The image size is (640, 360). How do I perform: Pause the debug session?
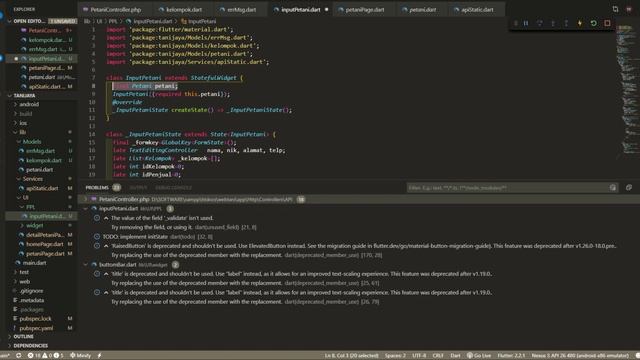[526, 23]
